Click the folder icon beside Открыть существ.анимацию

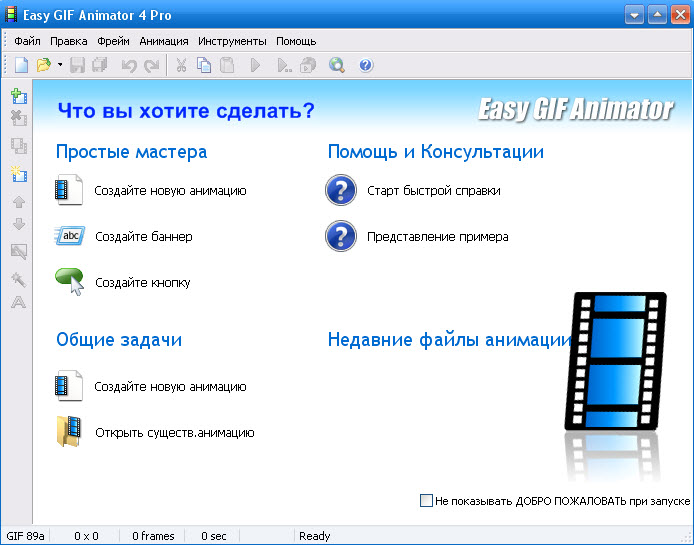pyautogui.click(x=69, y=432)
